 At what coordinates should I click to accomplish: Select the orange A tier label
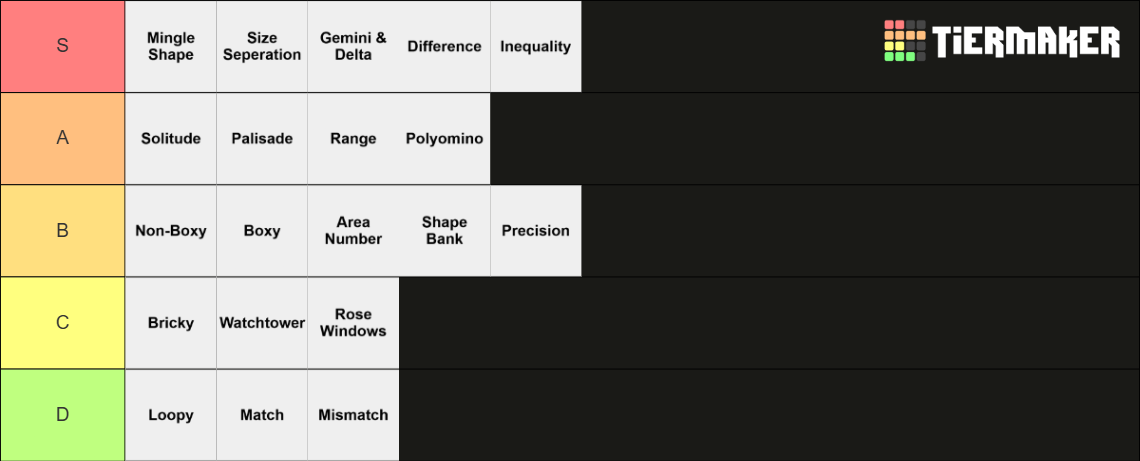pos(63,138)
